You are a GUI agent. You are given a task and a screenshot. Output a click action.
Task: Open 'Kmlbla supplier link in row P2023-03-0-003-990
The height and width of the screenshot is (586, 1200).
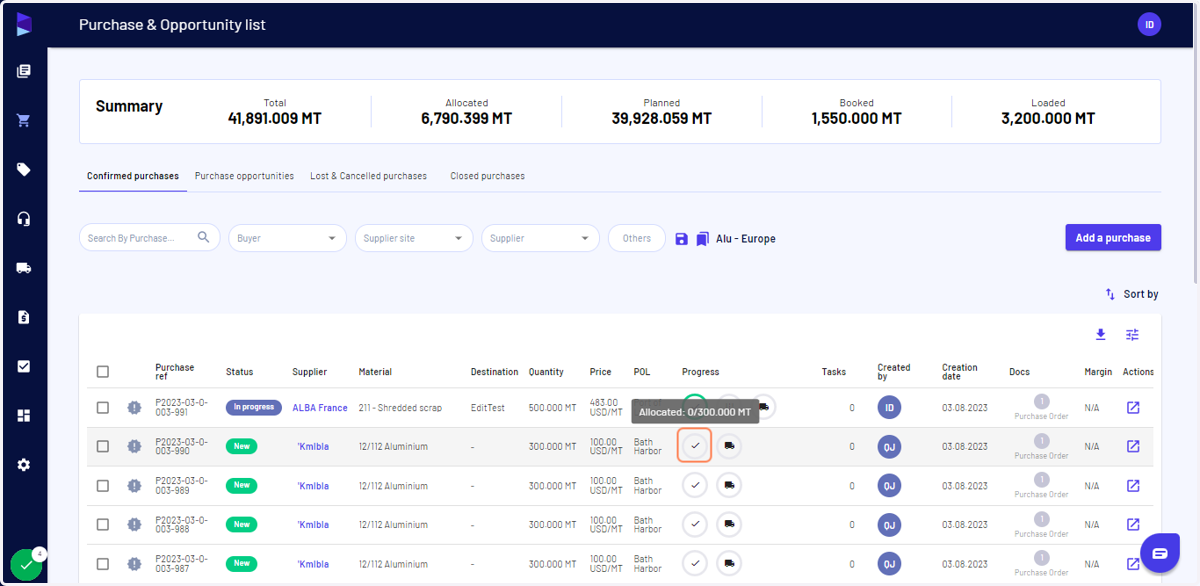[313, 447]
